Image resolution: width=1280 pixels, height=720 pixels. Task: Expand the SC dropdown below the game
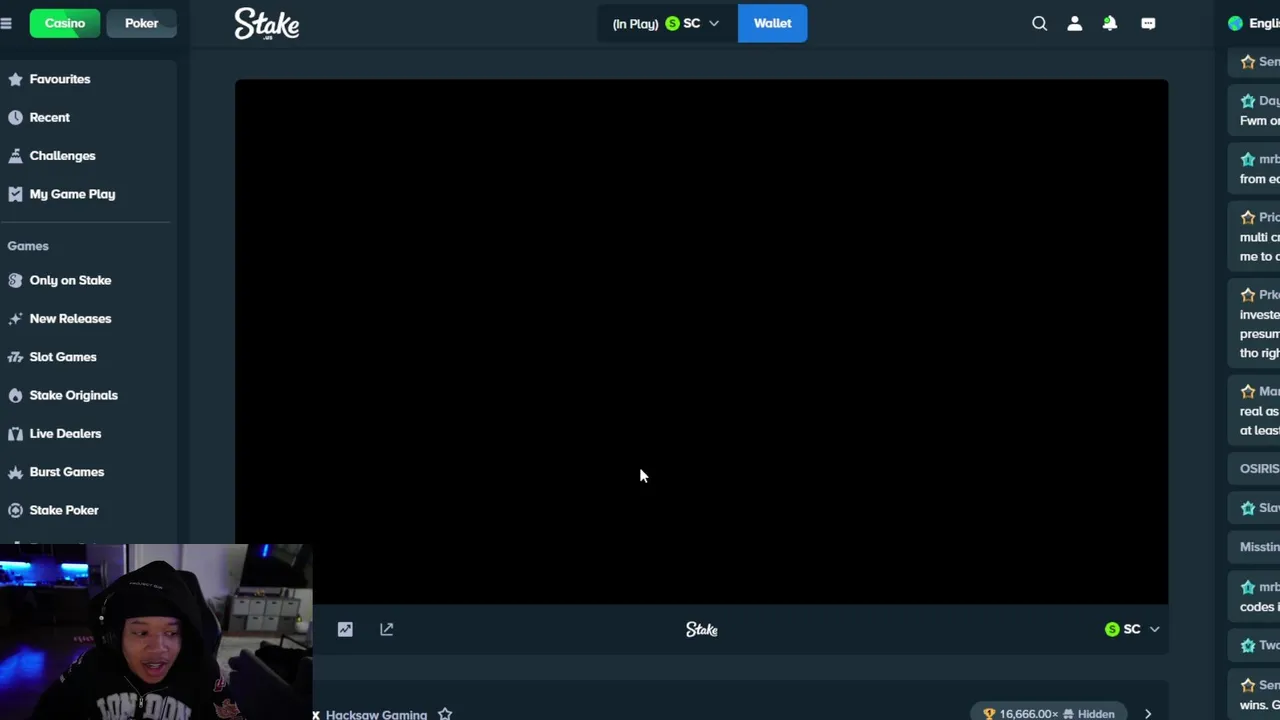(1132, 629)
